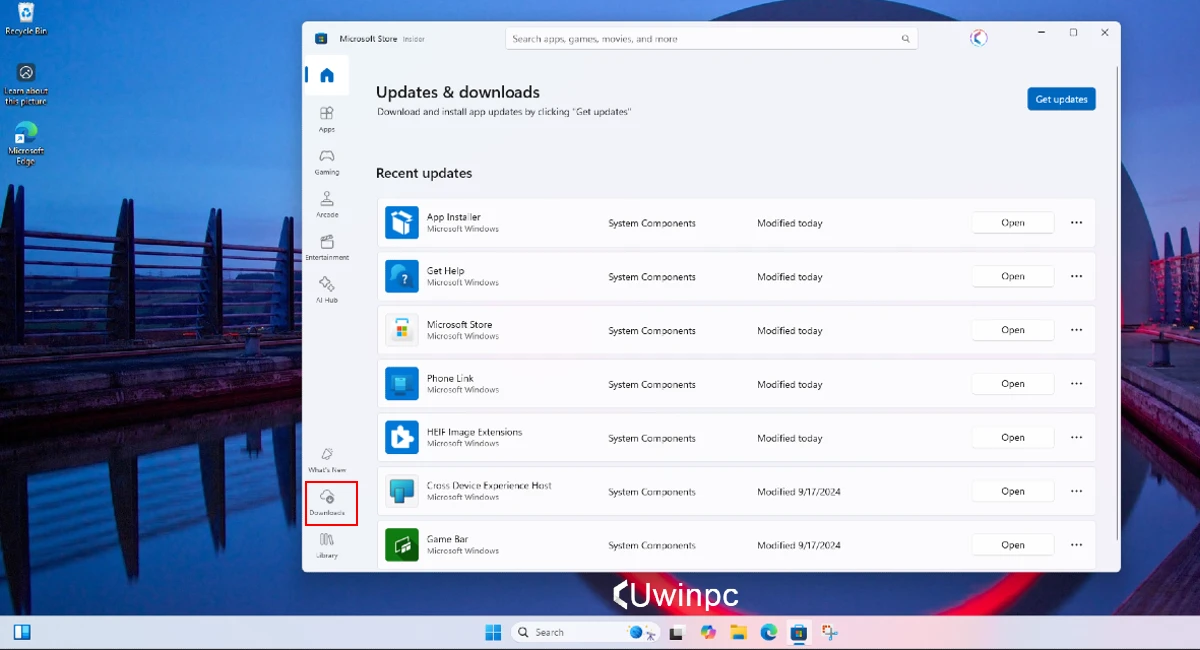Screen dimensions: 1200x650
Task: Click the Cross Device Experience Host icon
Action: point(402,491)
